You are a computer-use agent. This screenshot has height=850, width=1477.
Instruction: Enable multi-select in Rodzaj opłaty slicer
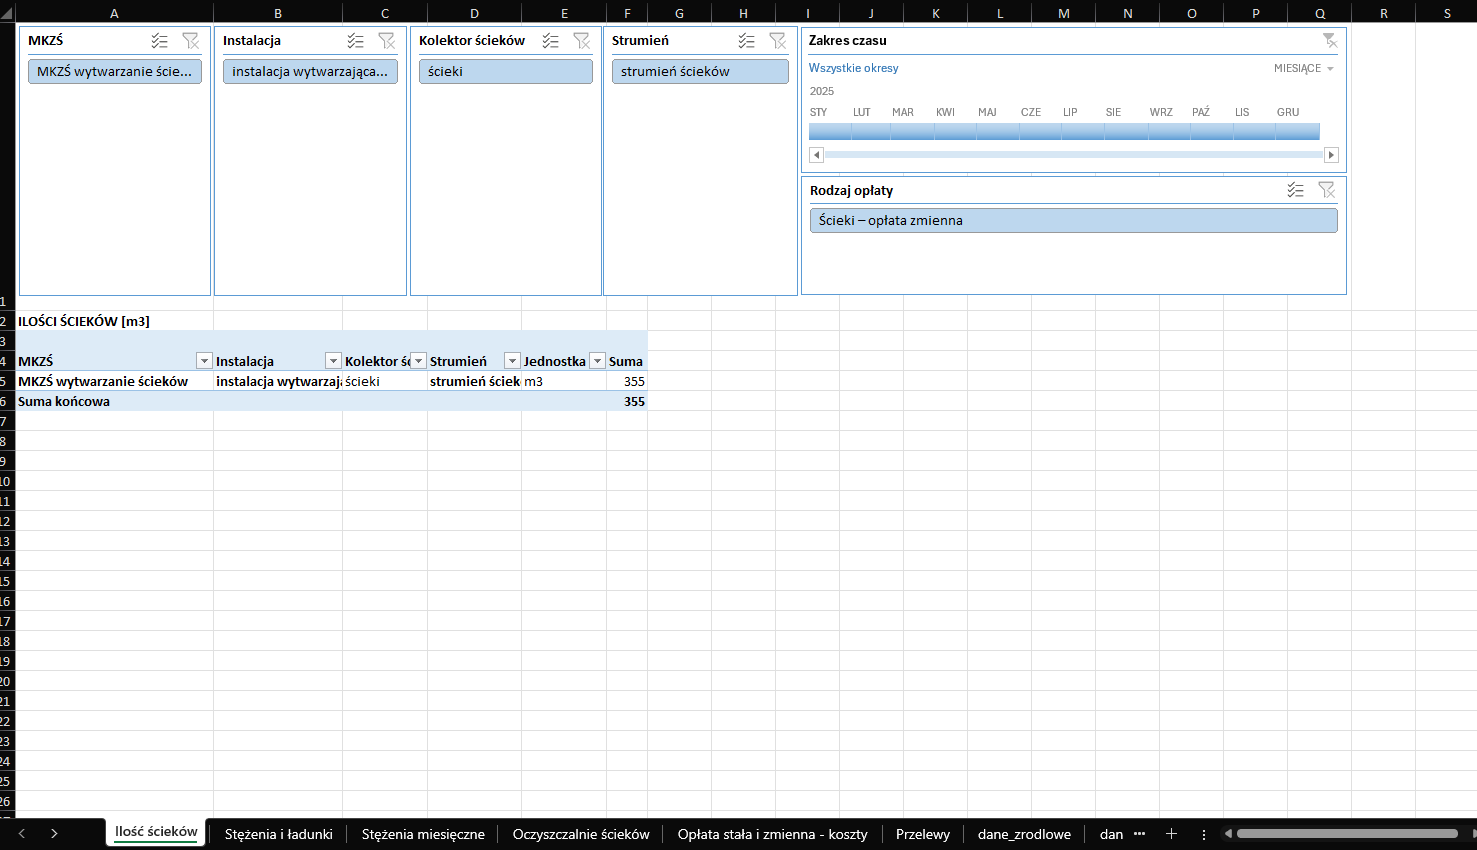(1295, 190)
